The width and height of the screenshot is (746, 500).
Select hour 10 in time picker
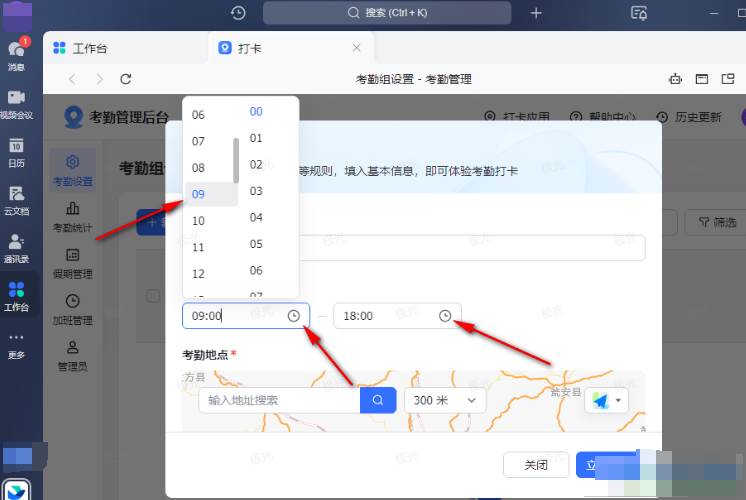198,221
